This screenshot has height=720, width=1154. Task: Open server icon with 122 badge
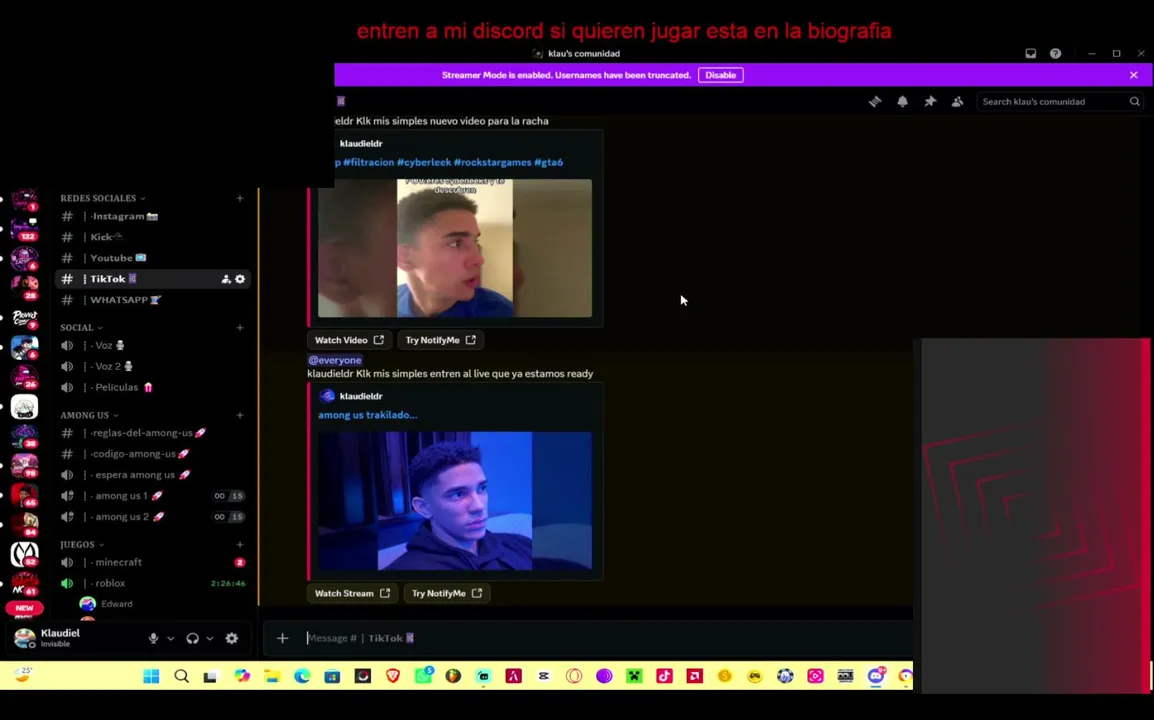coord(24,229)
